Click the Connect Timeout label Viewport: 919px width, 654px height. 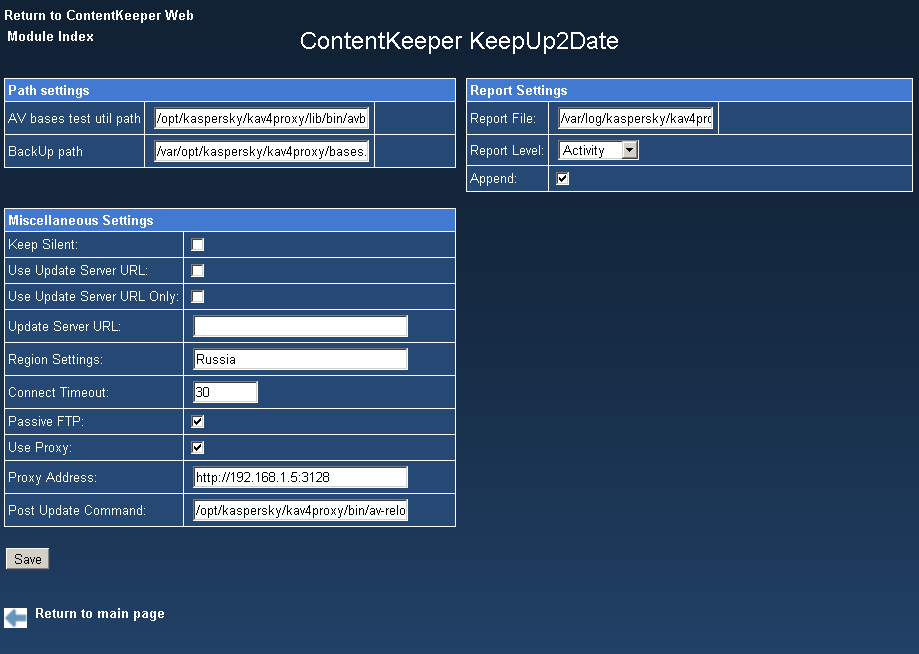58,393
